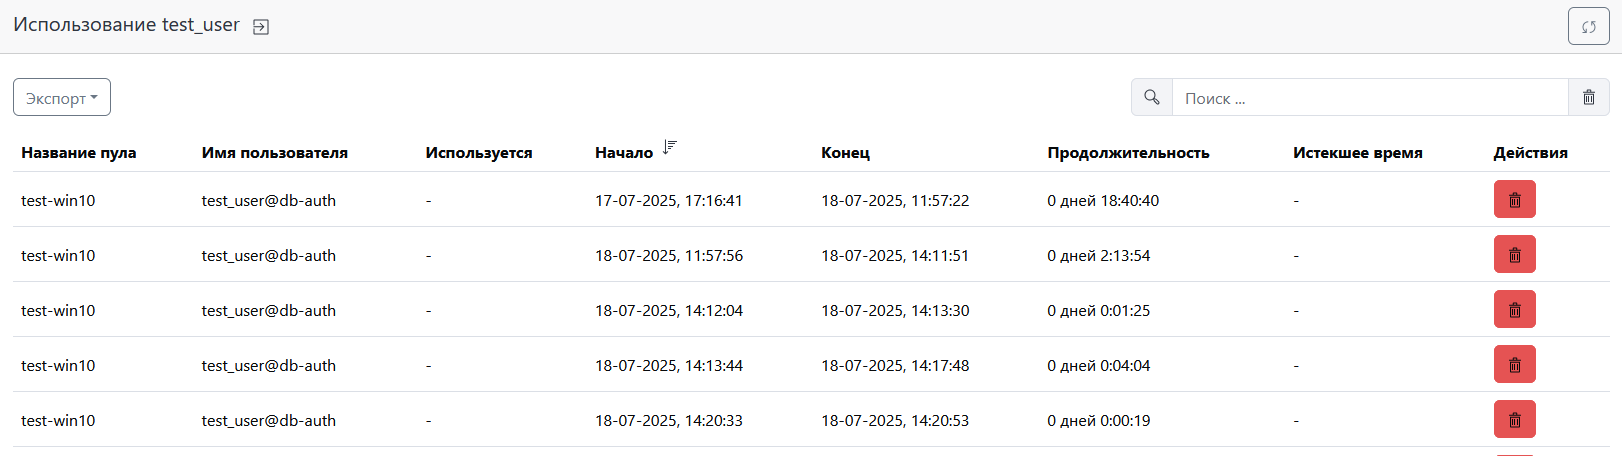Sort table by Конец column
Viewport: 1622px width, 456px height.
(845, 153)
